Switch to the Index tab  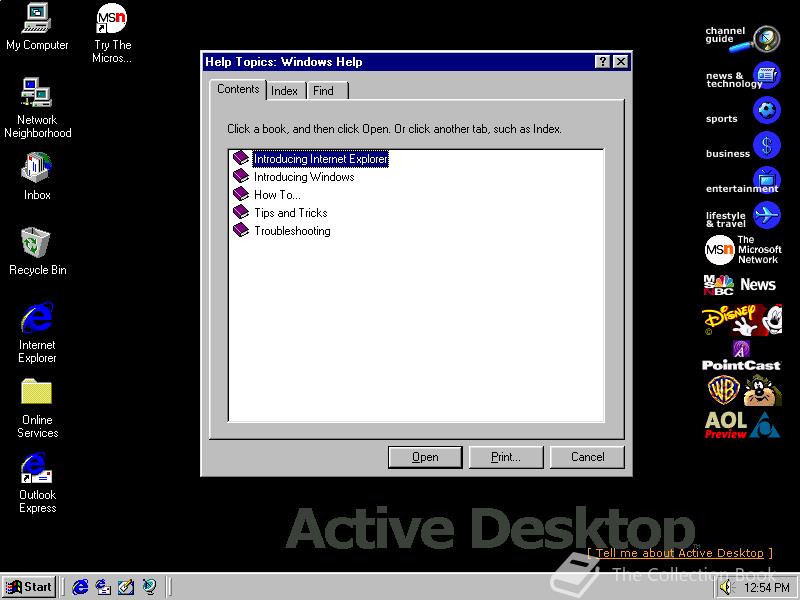(x=284, y=91)
